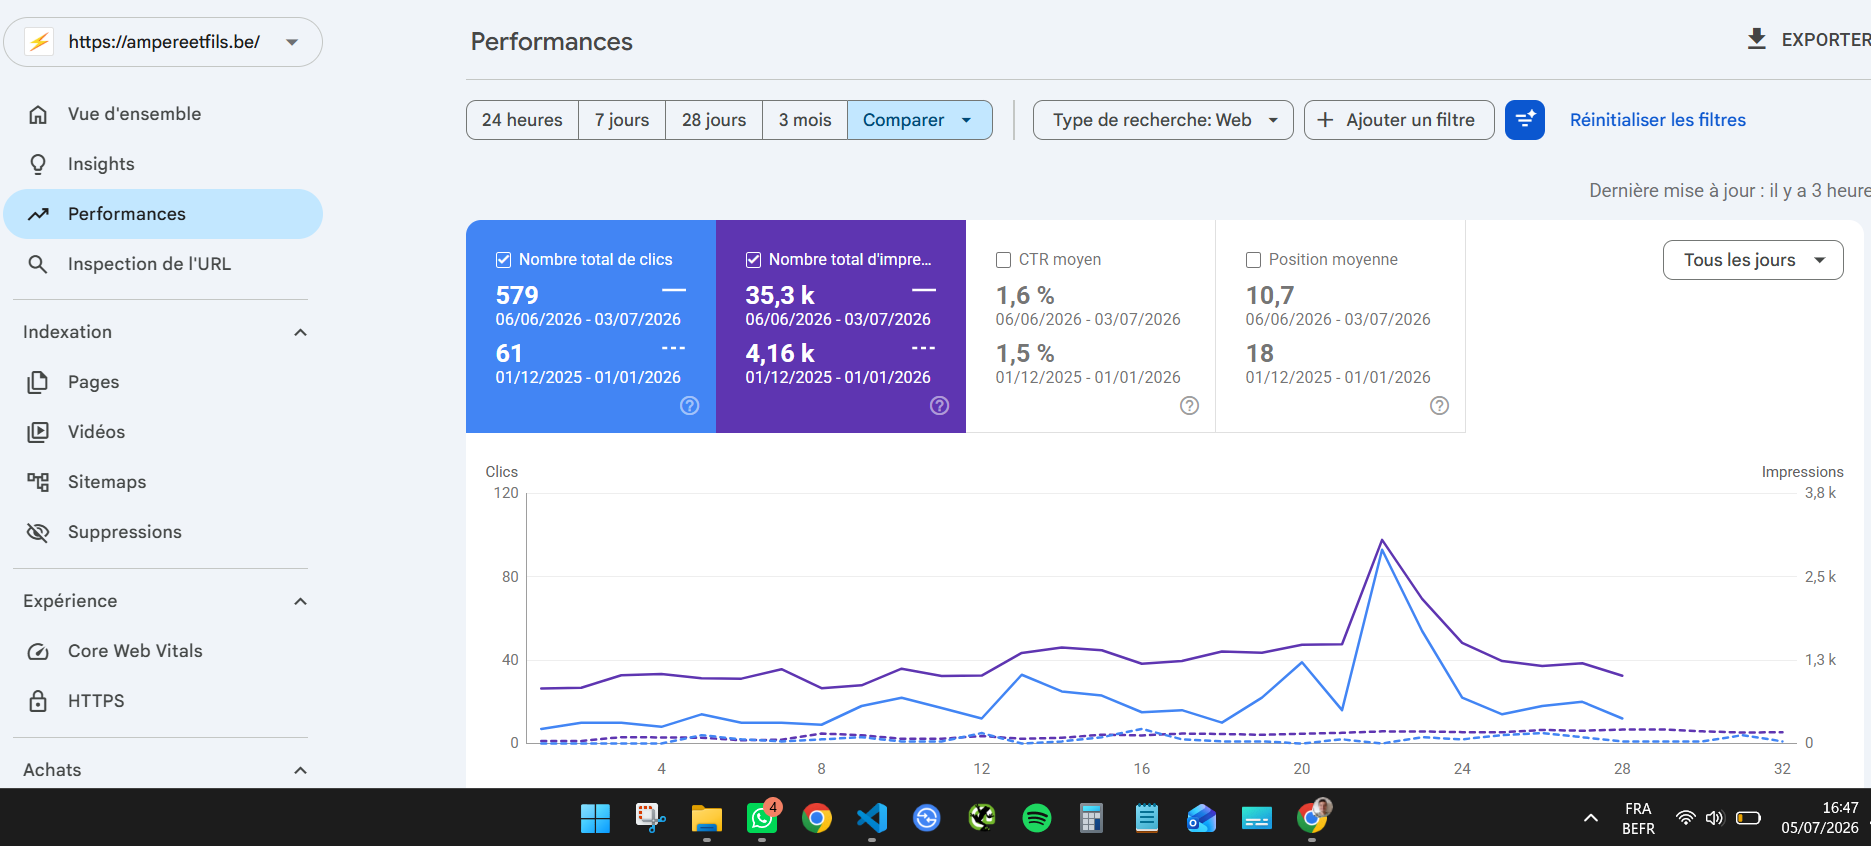Select the 3 mois date range
This screenshot has width=1871, height=846.
[805, 120]
